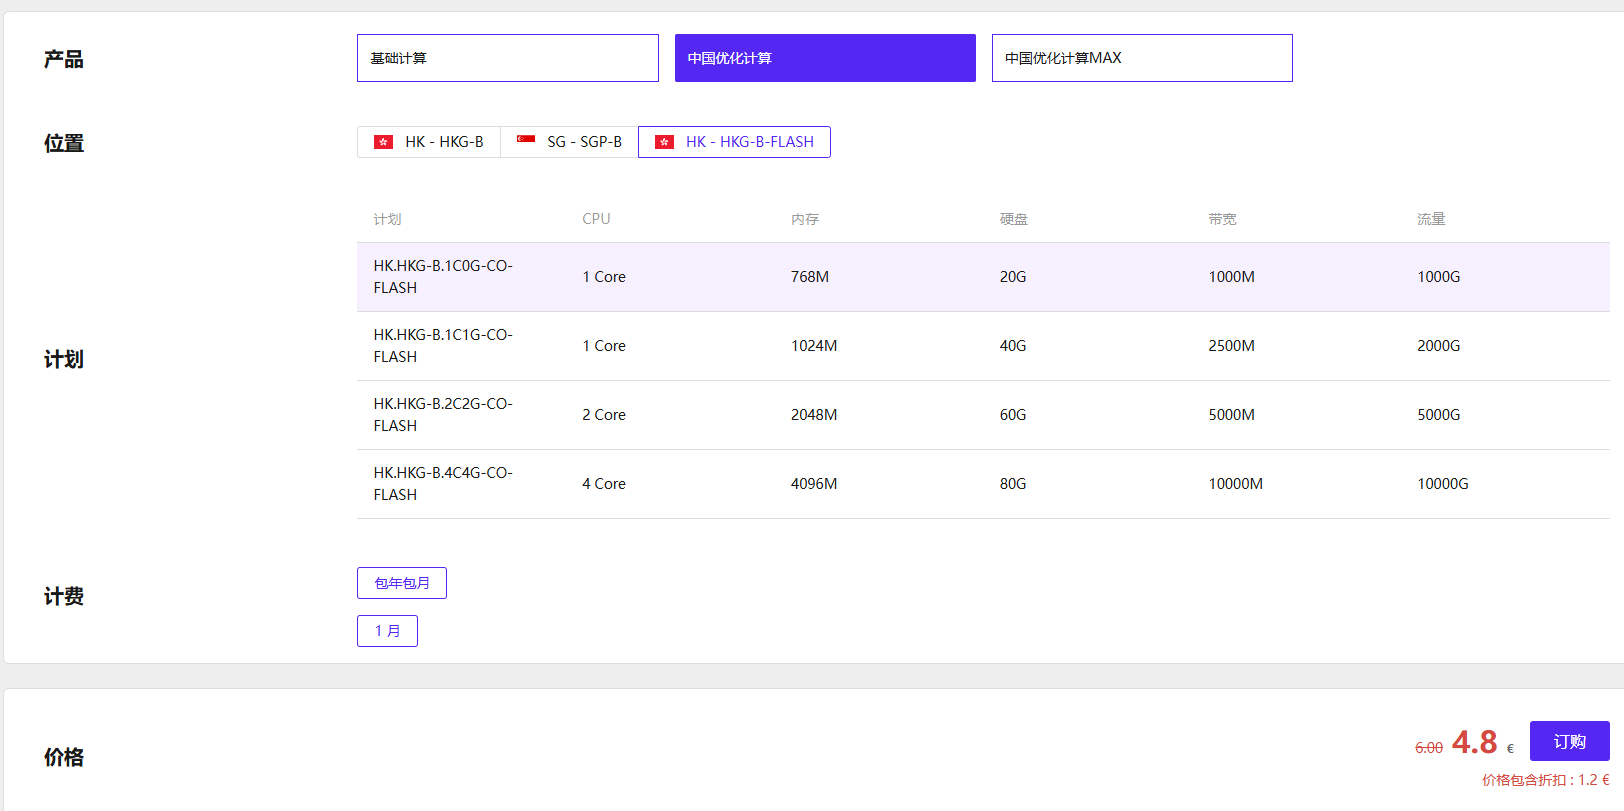Image resolution: width=1624 pixels, height=811 pixels.
Task: Choose the HK - HKG-B location
Action: (429, 142)
